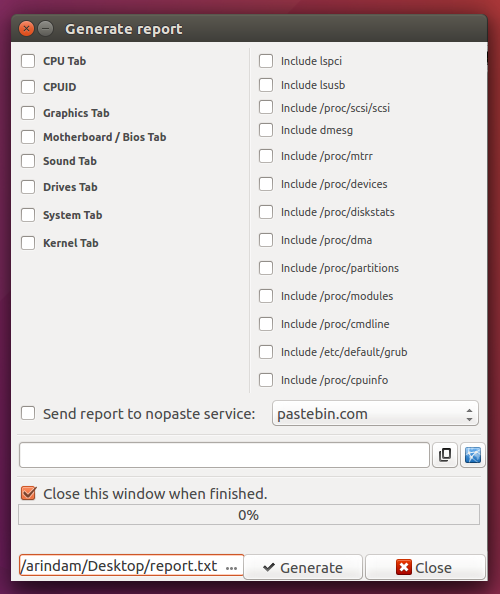500x594 pixels.
Task: Click the empty nopaste link text field
Action: coord(224,455)
